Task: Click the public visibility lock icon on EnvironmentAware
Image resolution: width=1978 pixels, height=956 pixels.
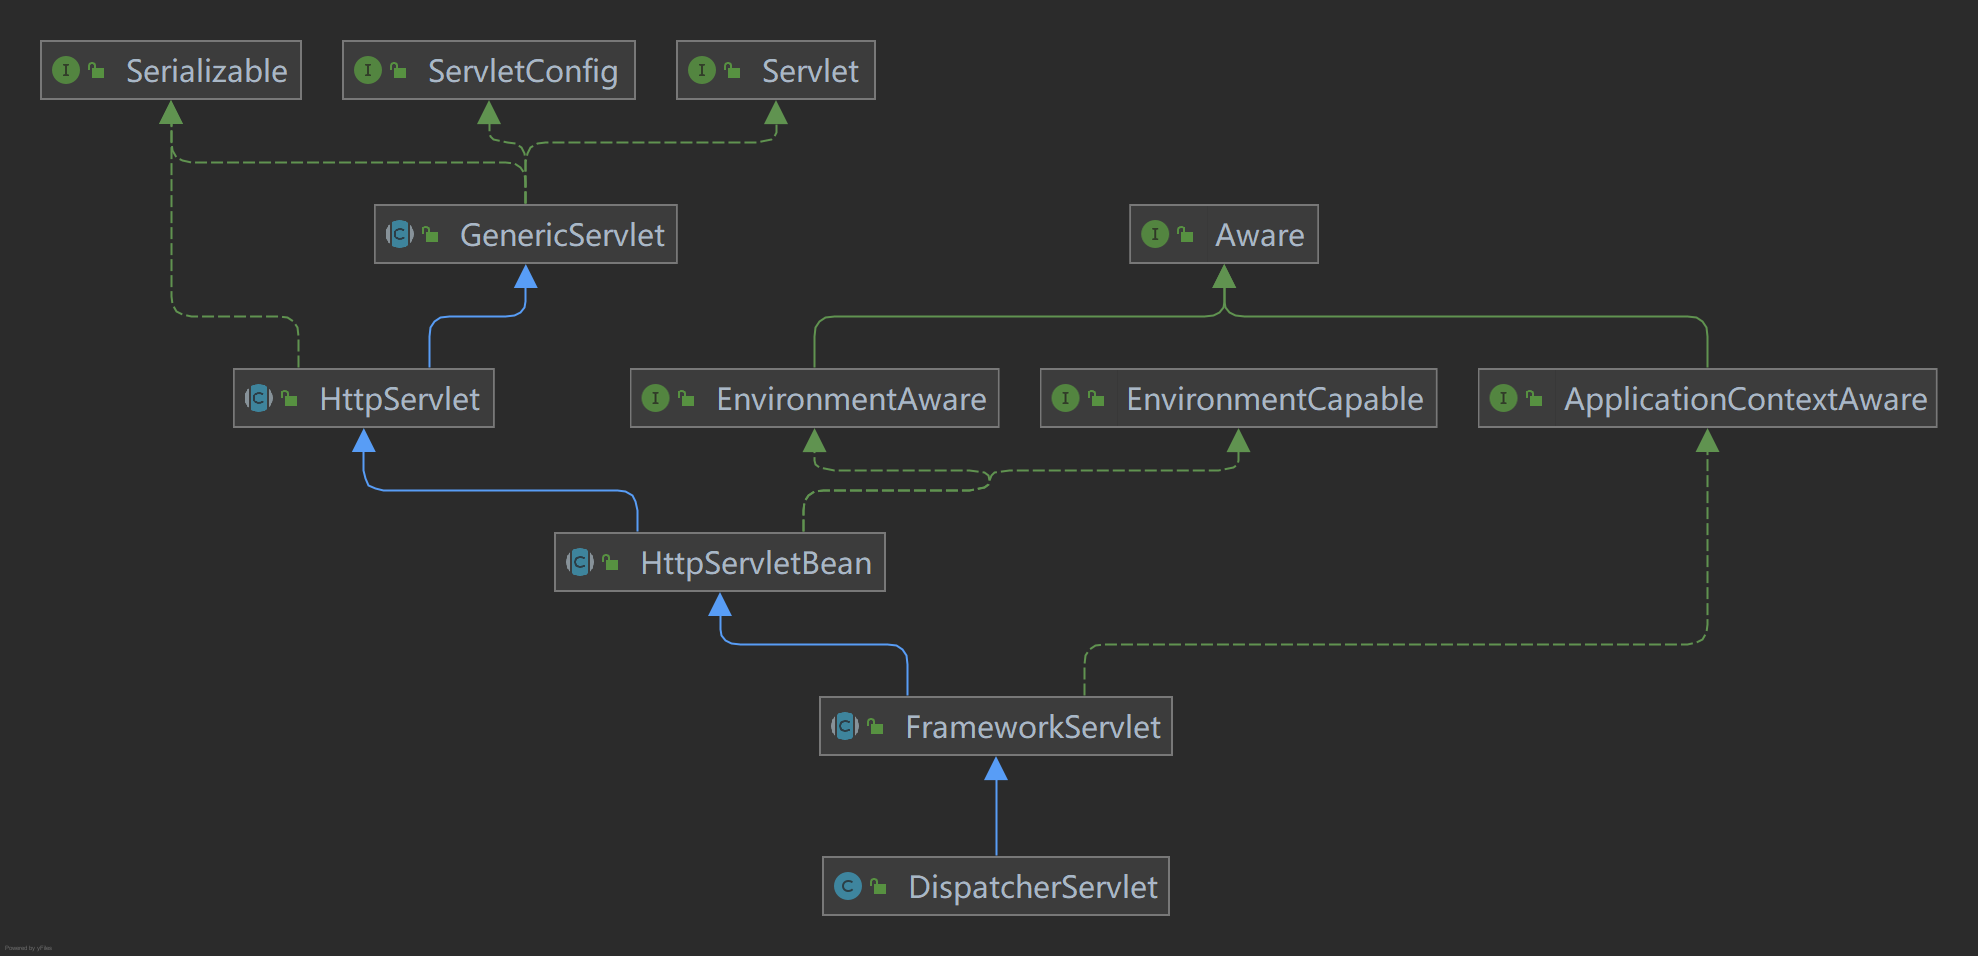Action: click(686, 398)
